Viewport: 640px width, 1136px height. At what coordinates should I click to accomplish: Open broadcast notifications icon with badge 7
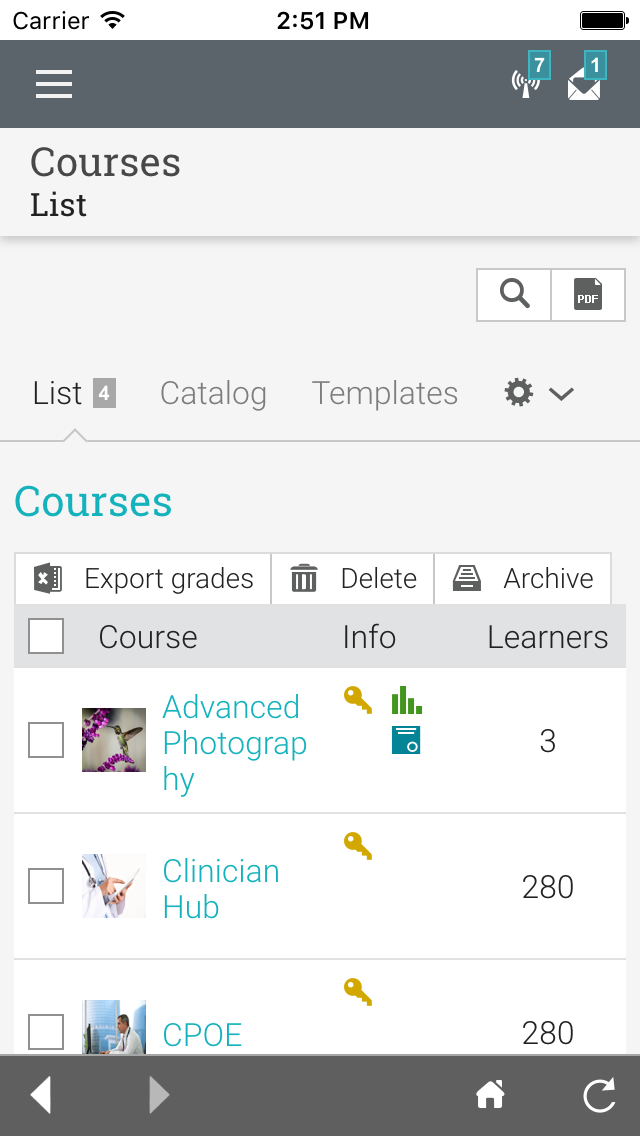tap(526, 82)
